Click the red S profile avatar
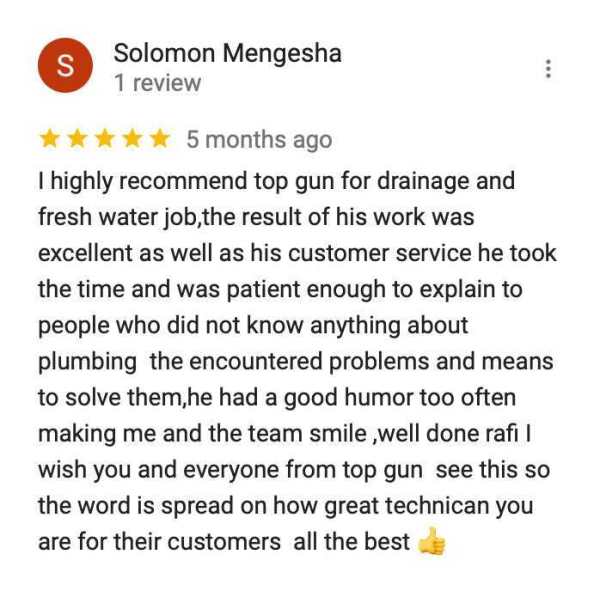This screenshot has width=600, height=591. [x=65, y=65]
